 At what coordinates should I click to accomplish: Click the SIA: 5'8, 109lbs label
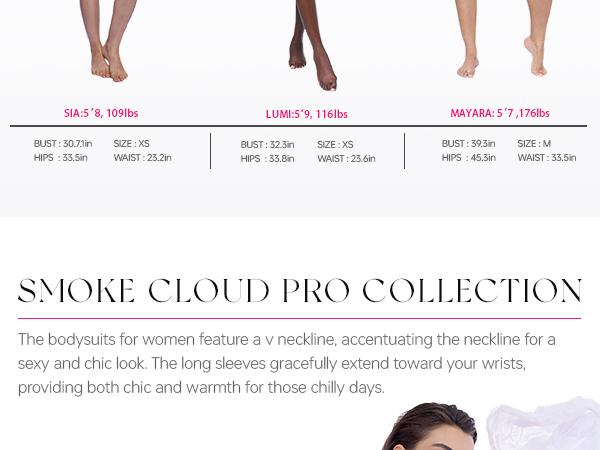[101, 113]
